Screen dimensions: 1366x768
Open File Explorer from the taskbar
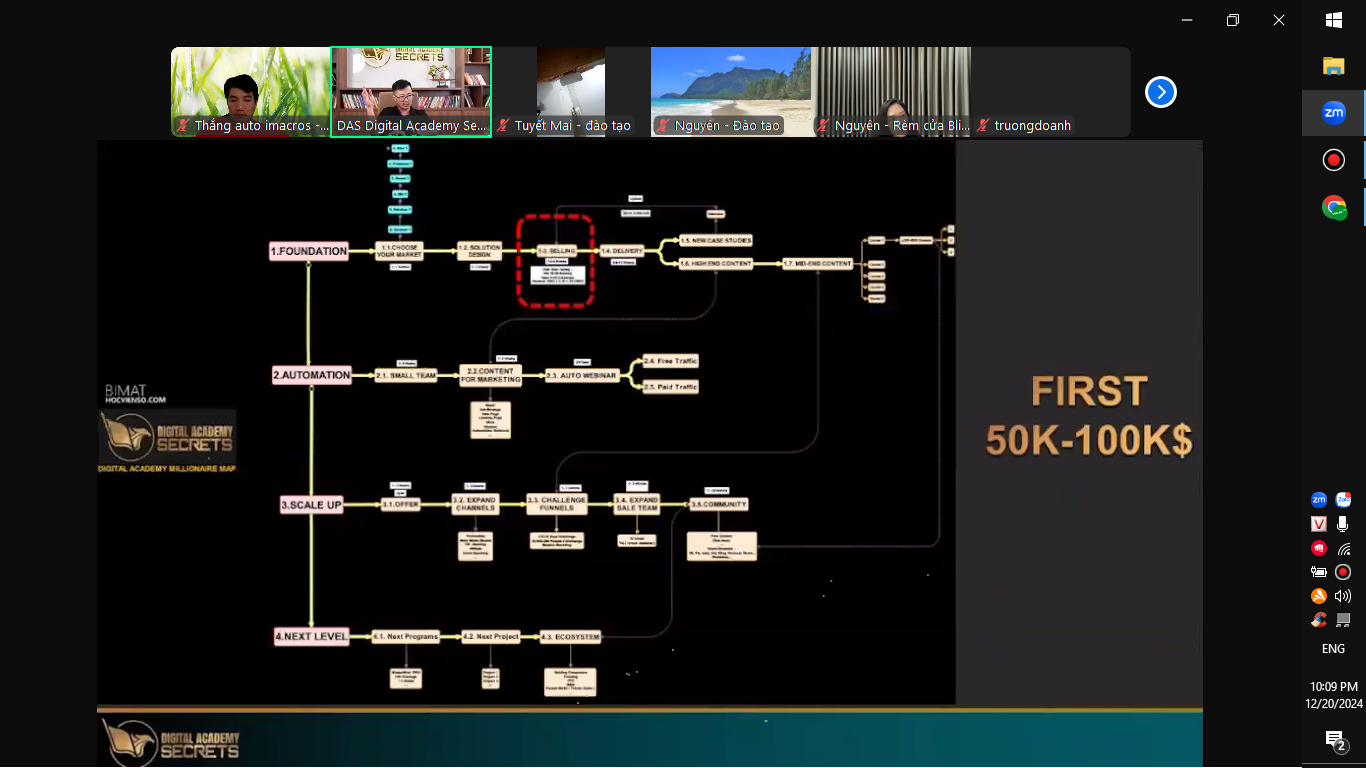coord(1333,66)
